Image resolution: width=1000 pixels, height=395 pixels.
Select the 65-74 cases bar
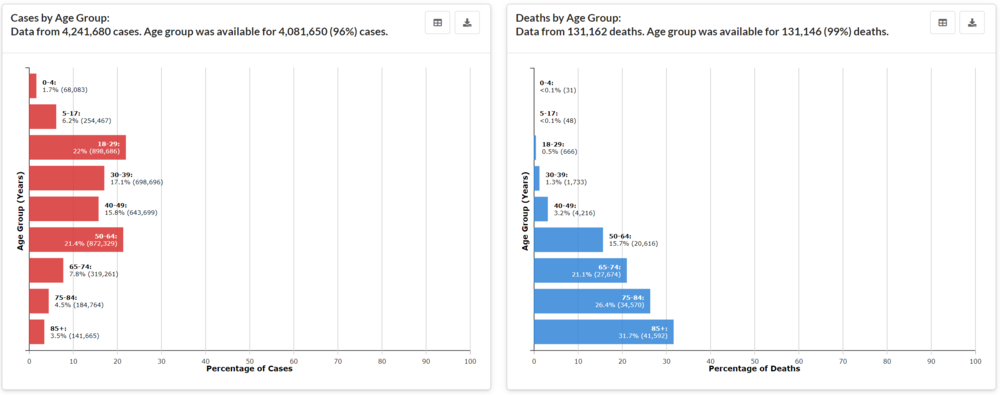tap(46, 271)
